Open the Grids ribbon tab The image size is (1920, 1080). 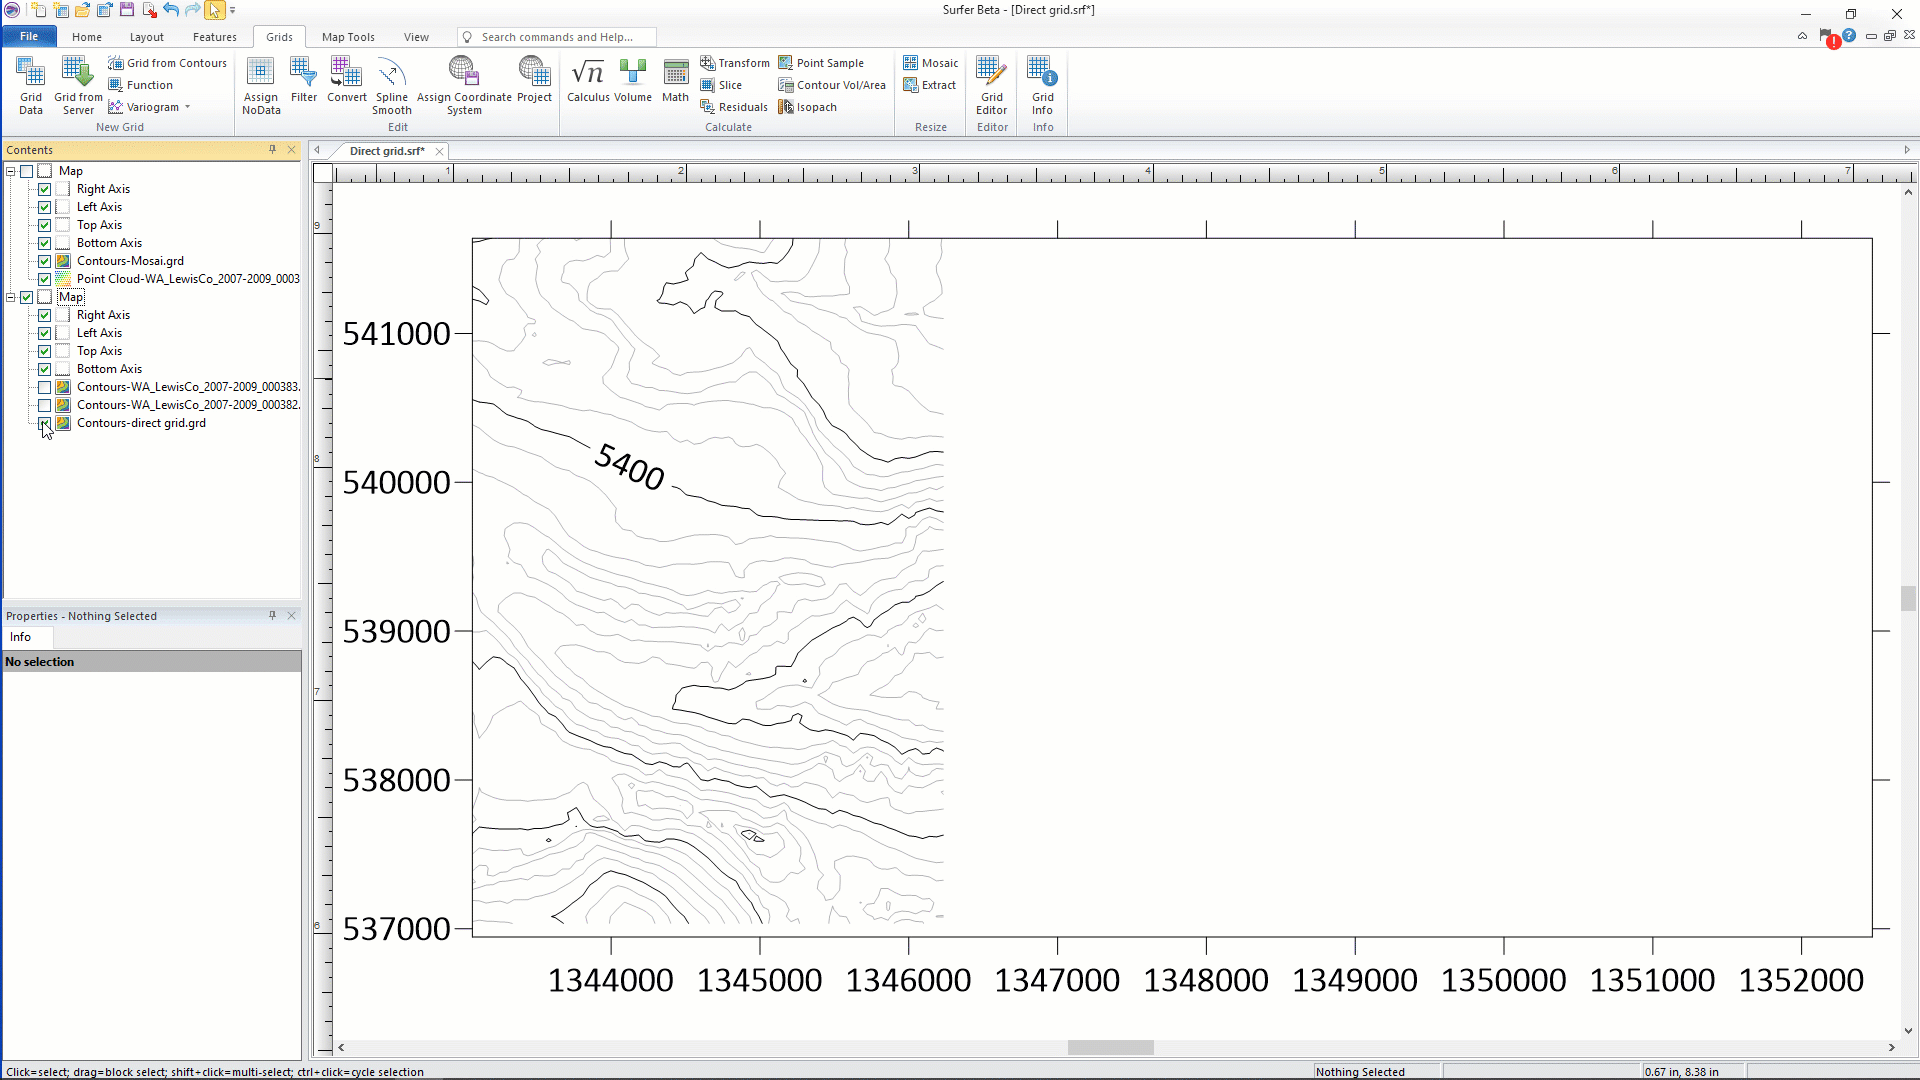[x=278, y=36]
